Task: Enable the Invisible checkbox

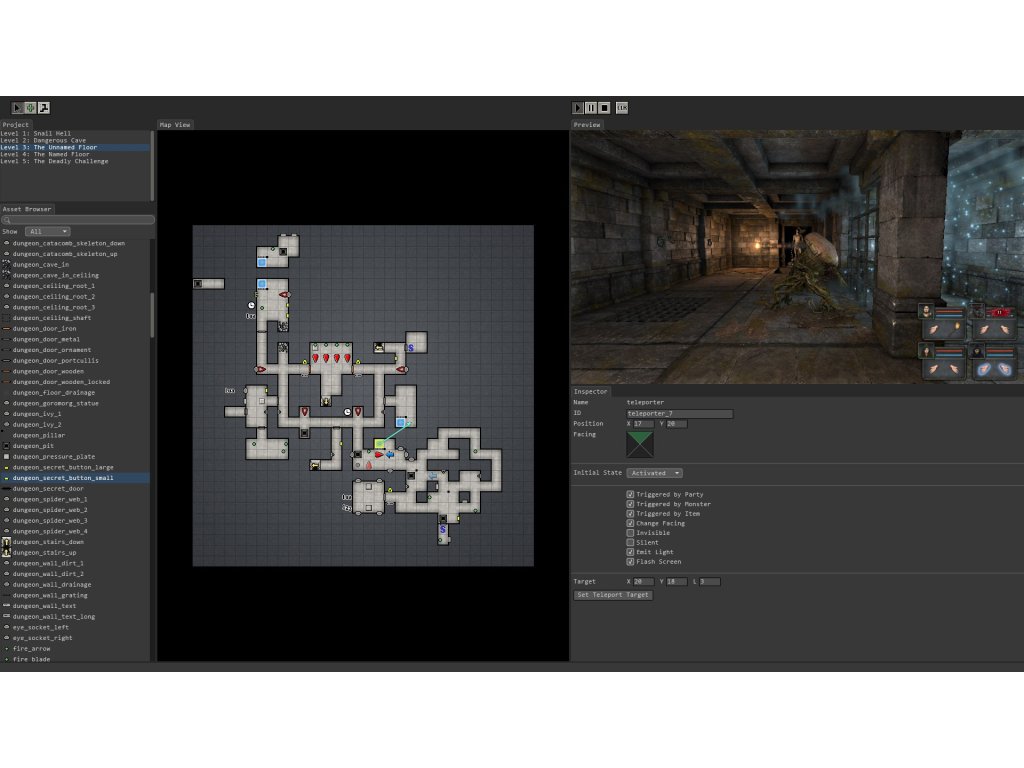Action: point(630,533)
